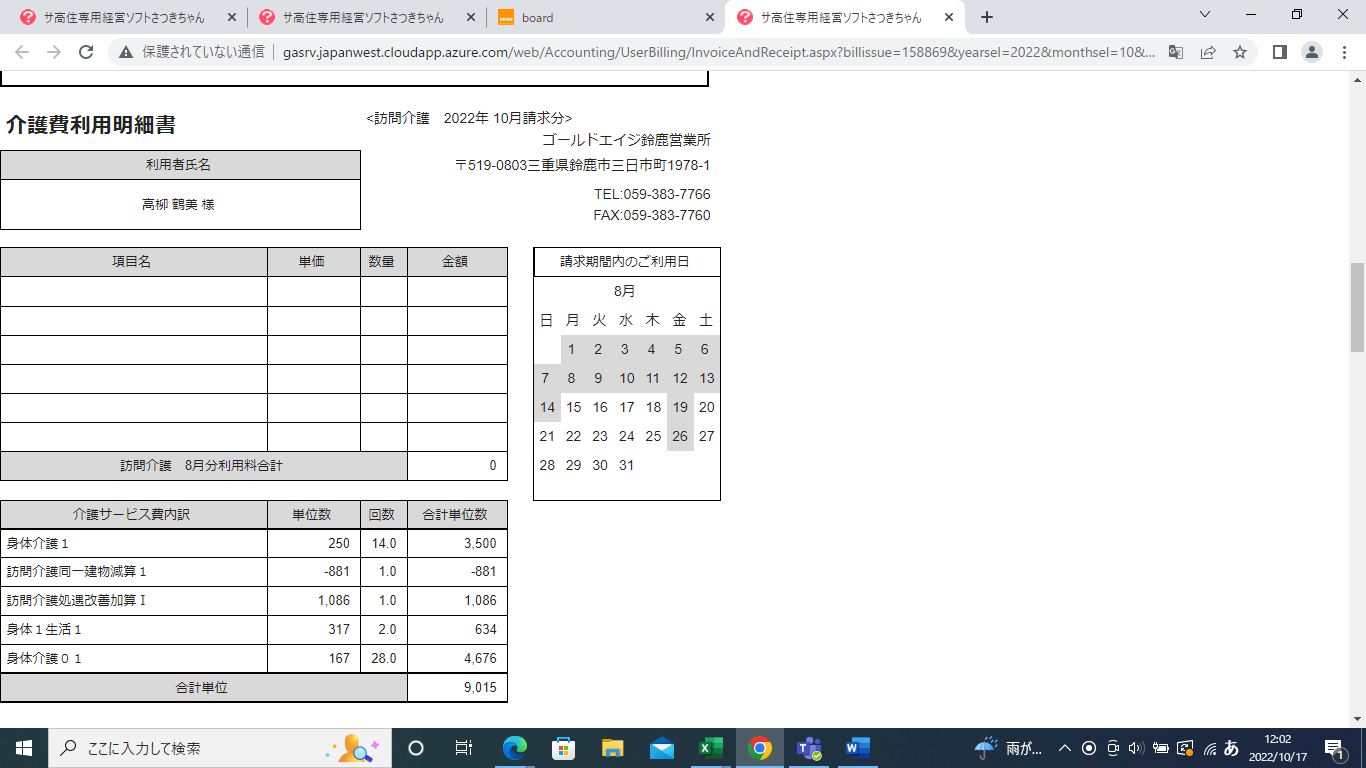Click the share page icon in address bar
This screenshot has width=1366, height=768.
[1208, 52]
